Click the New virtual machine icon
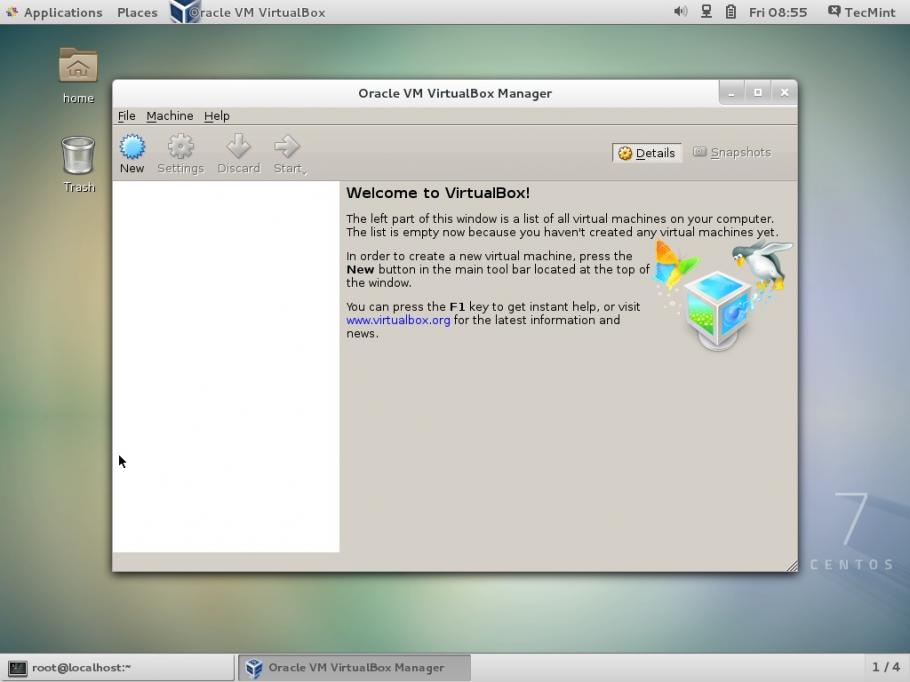 [x=132, y=147]
